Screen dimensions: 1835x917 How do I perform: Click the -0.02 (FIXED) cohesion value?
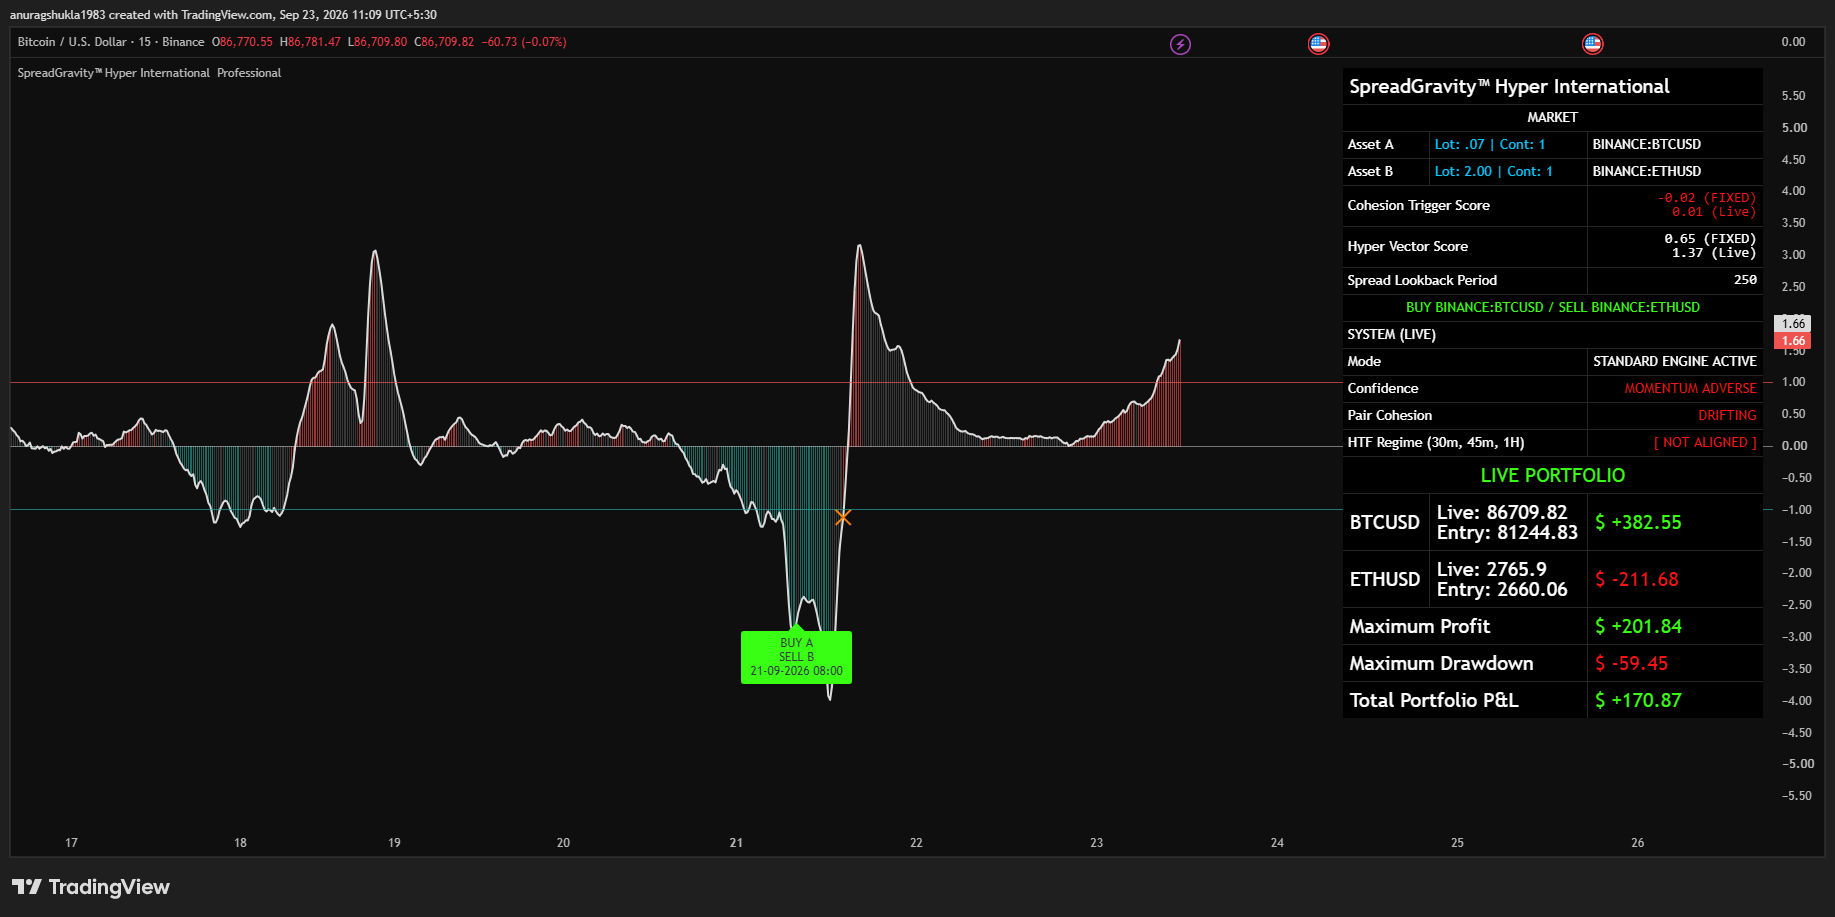1706,198
